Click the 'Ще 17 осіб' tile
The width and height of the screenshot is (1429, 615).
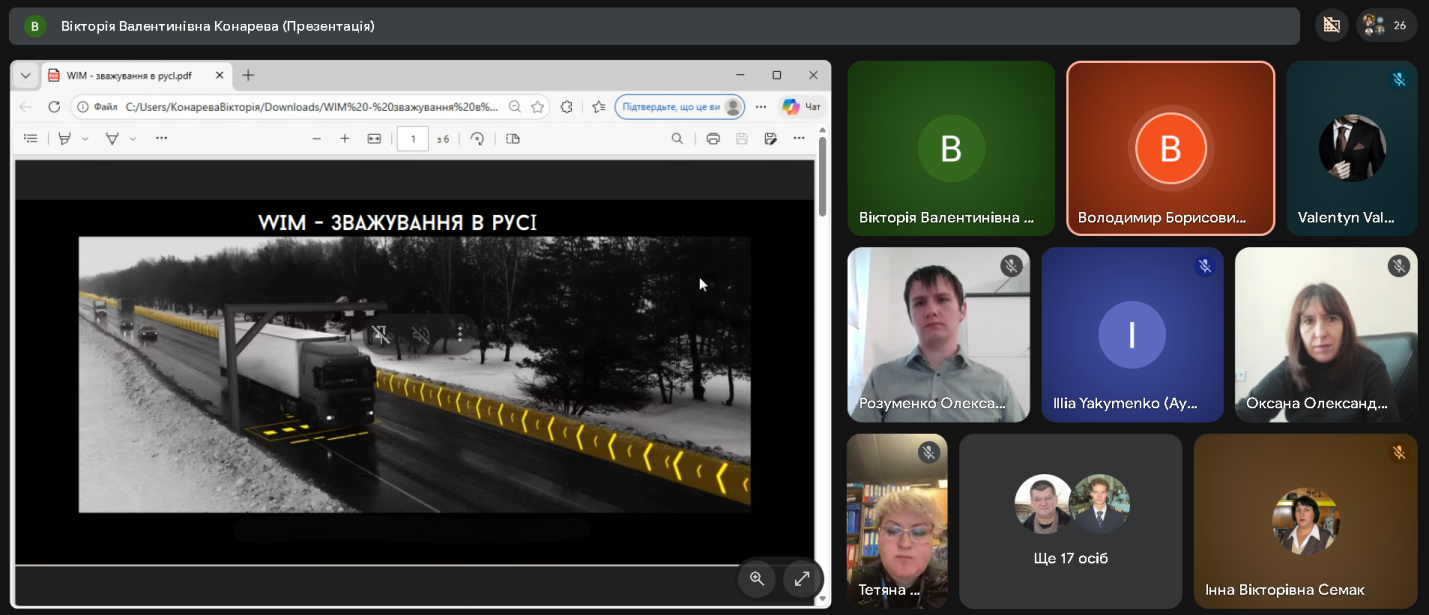coord(1070,522)
